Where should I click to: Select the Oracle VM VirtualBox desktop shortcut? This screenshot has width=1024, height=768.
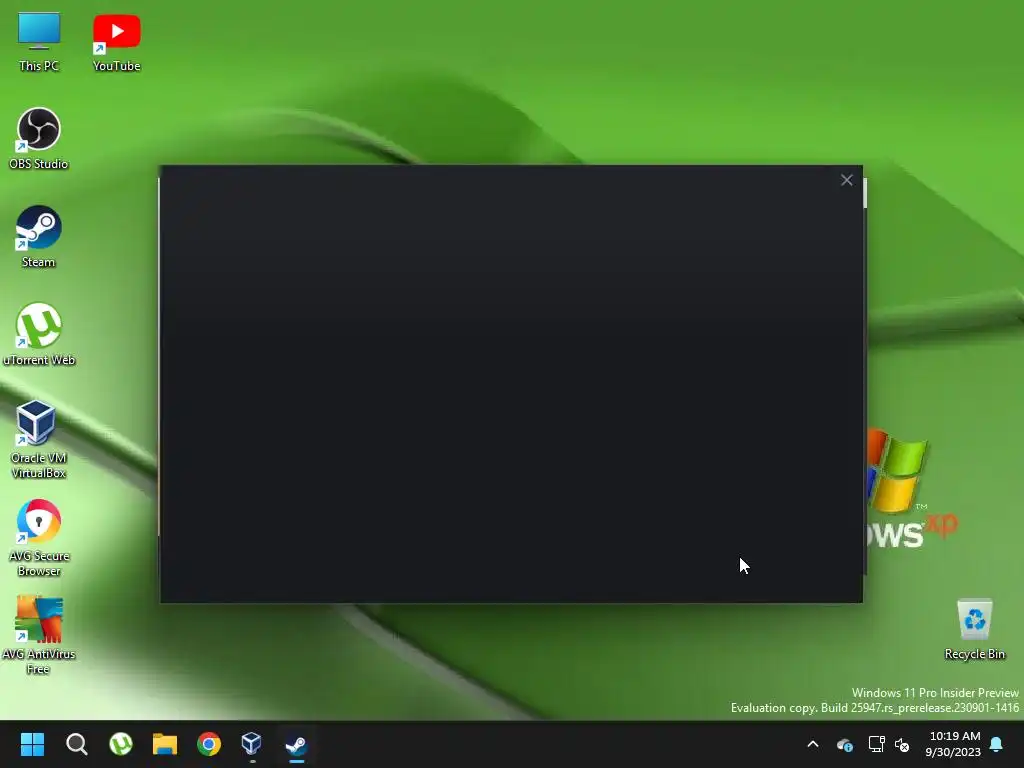tap(39, 440)
